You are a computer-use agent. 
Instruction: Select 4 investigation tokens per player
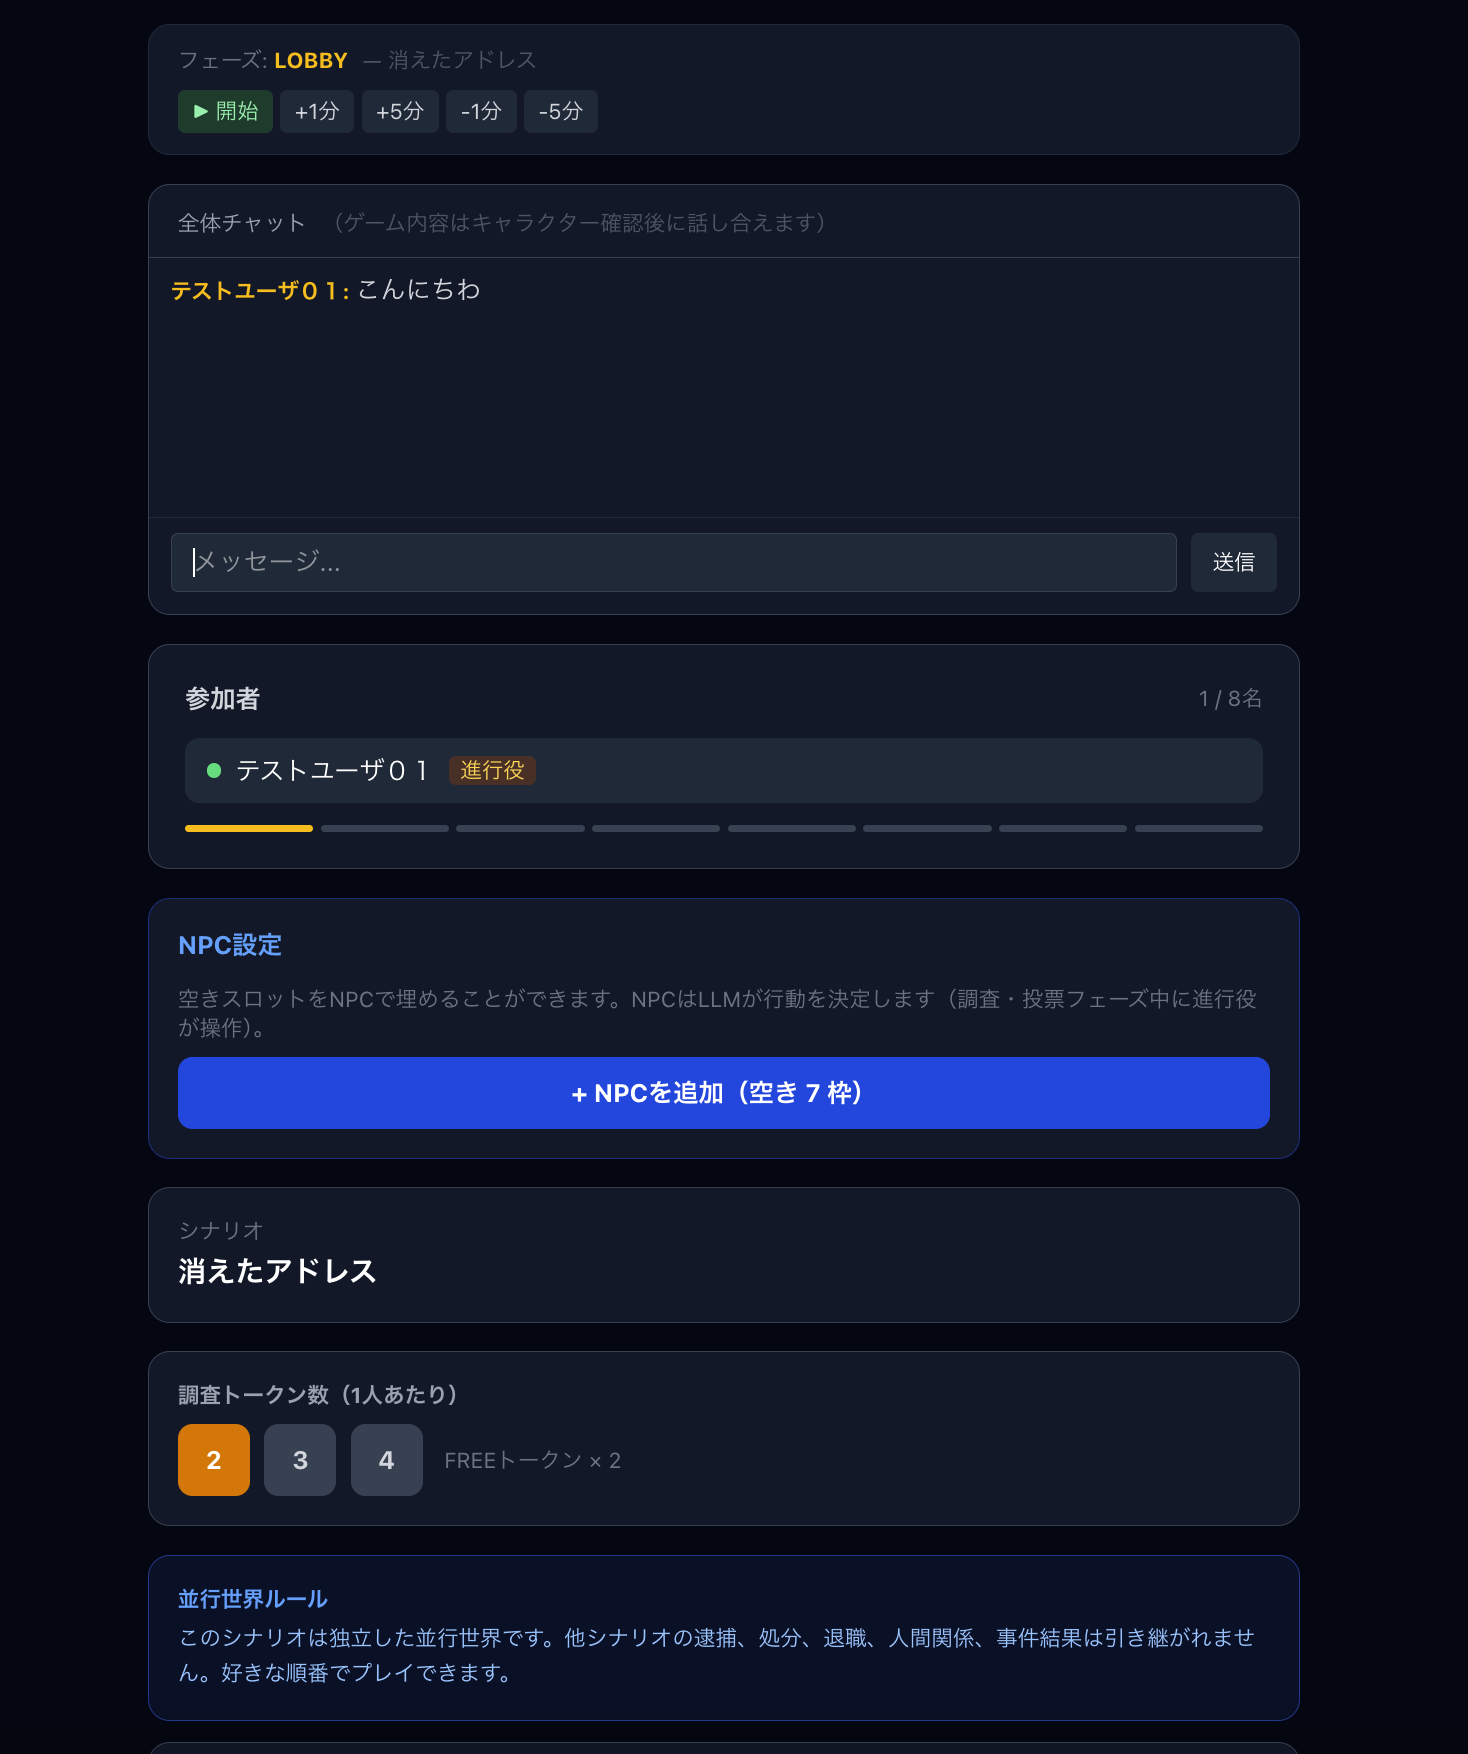click(x=387, y=1460)
